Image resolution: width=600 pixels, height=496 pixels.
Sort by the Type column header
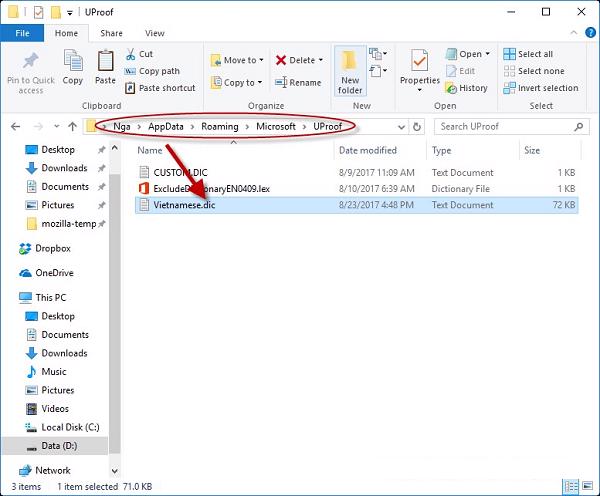click(x=441, y=150)
